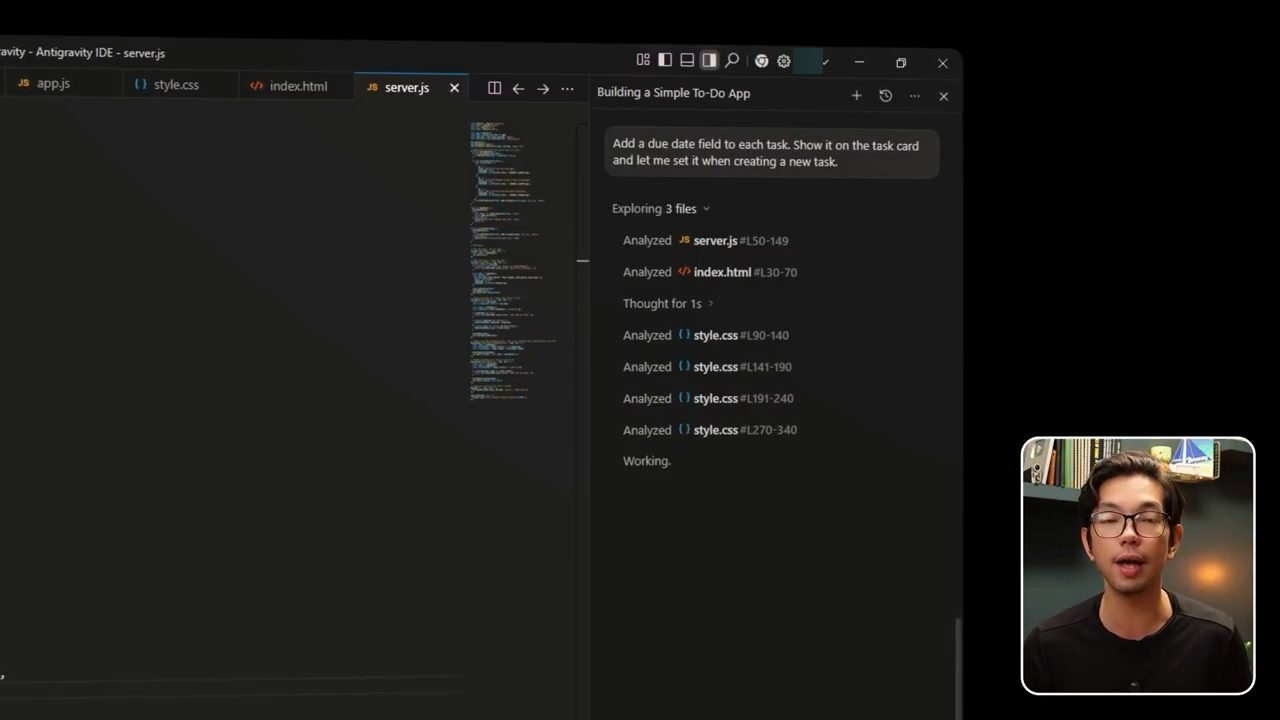Screen dimensions: 1280x720
Task: Open the settings gear icon
Action: 784,61
